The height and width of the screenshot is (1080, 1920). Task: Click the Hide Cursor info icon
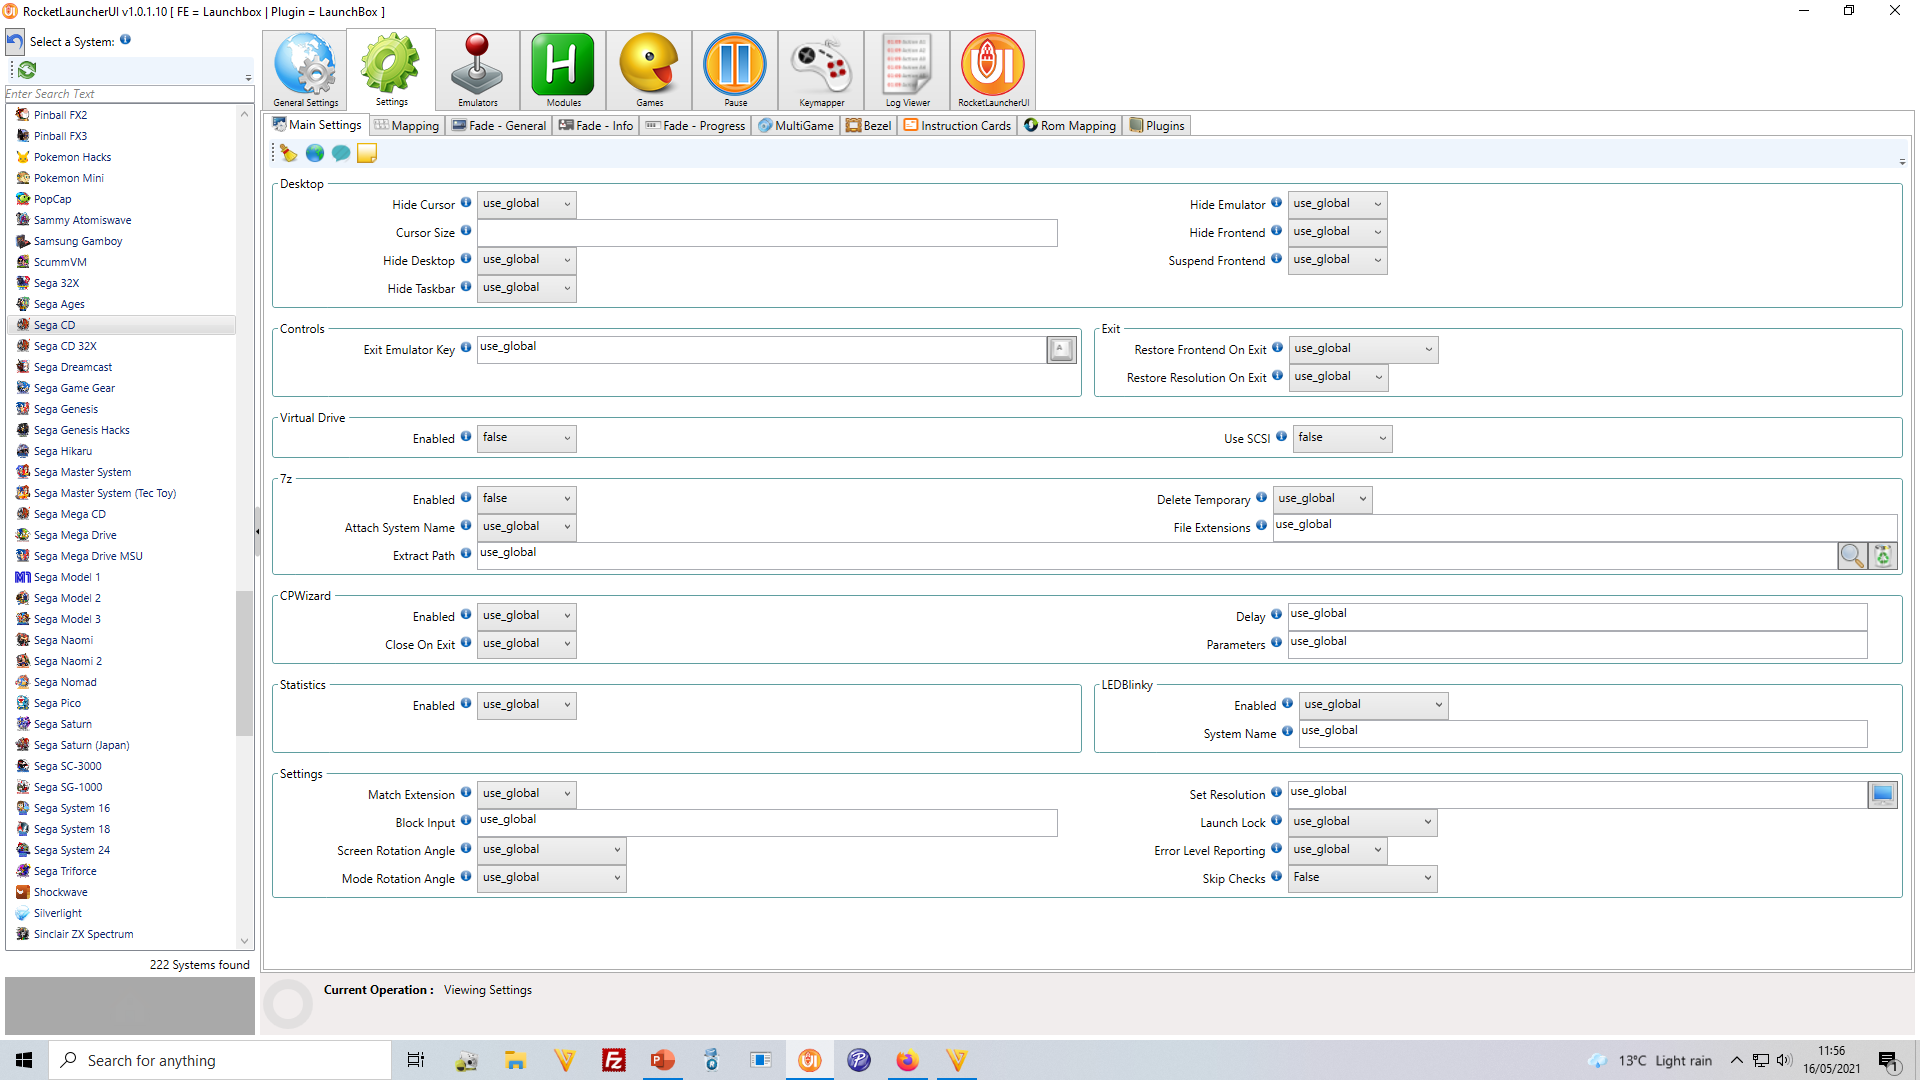[x=466, y=202]
